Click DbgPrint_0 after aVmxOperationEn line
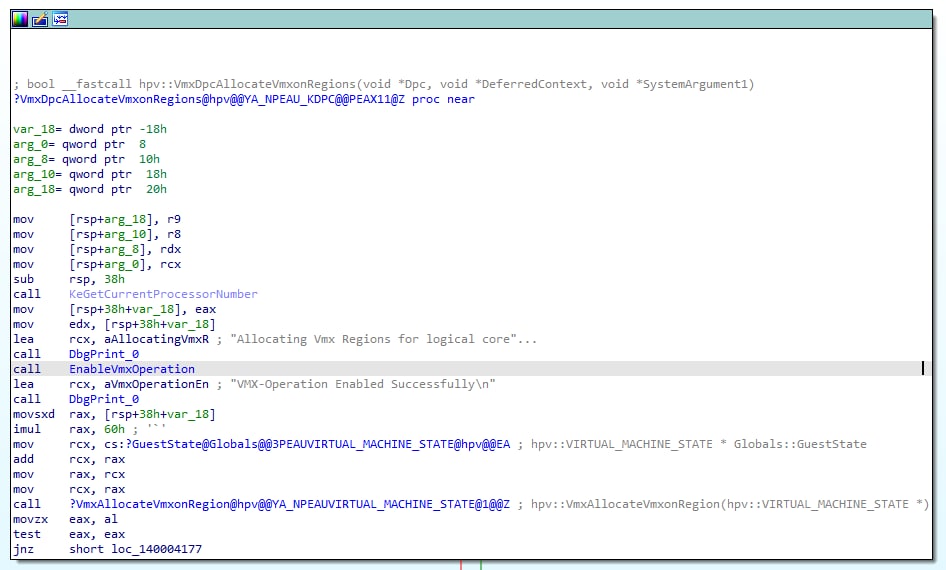Viewport: 946px width, 570px height. (104, 399)
